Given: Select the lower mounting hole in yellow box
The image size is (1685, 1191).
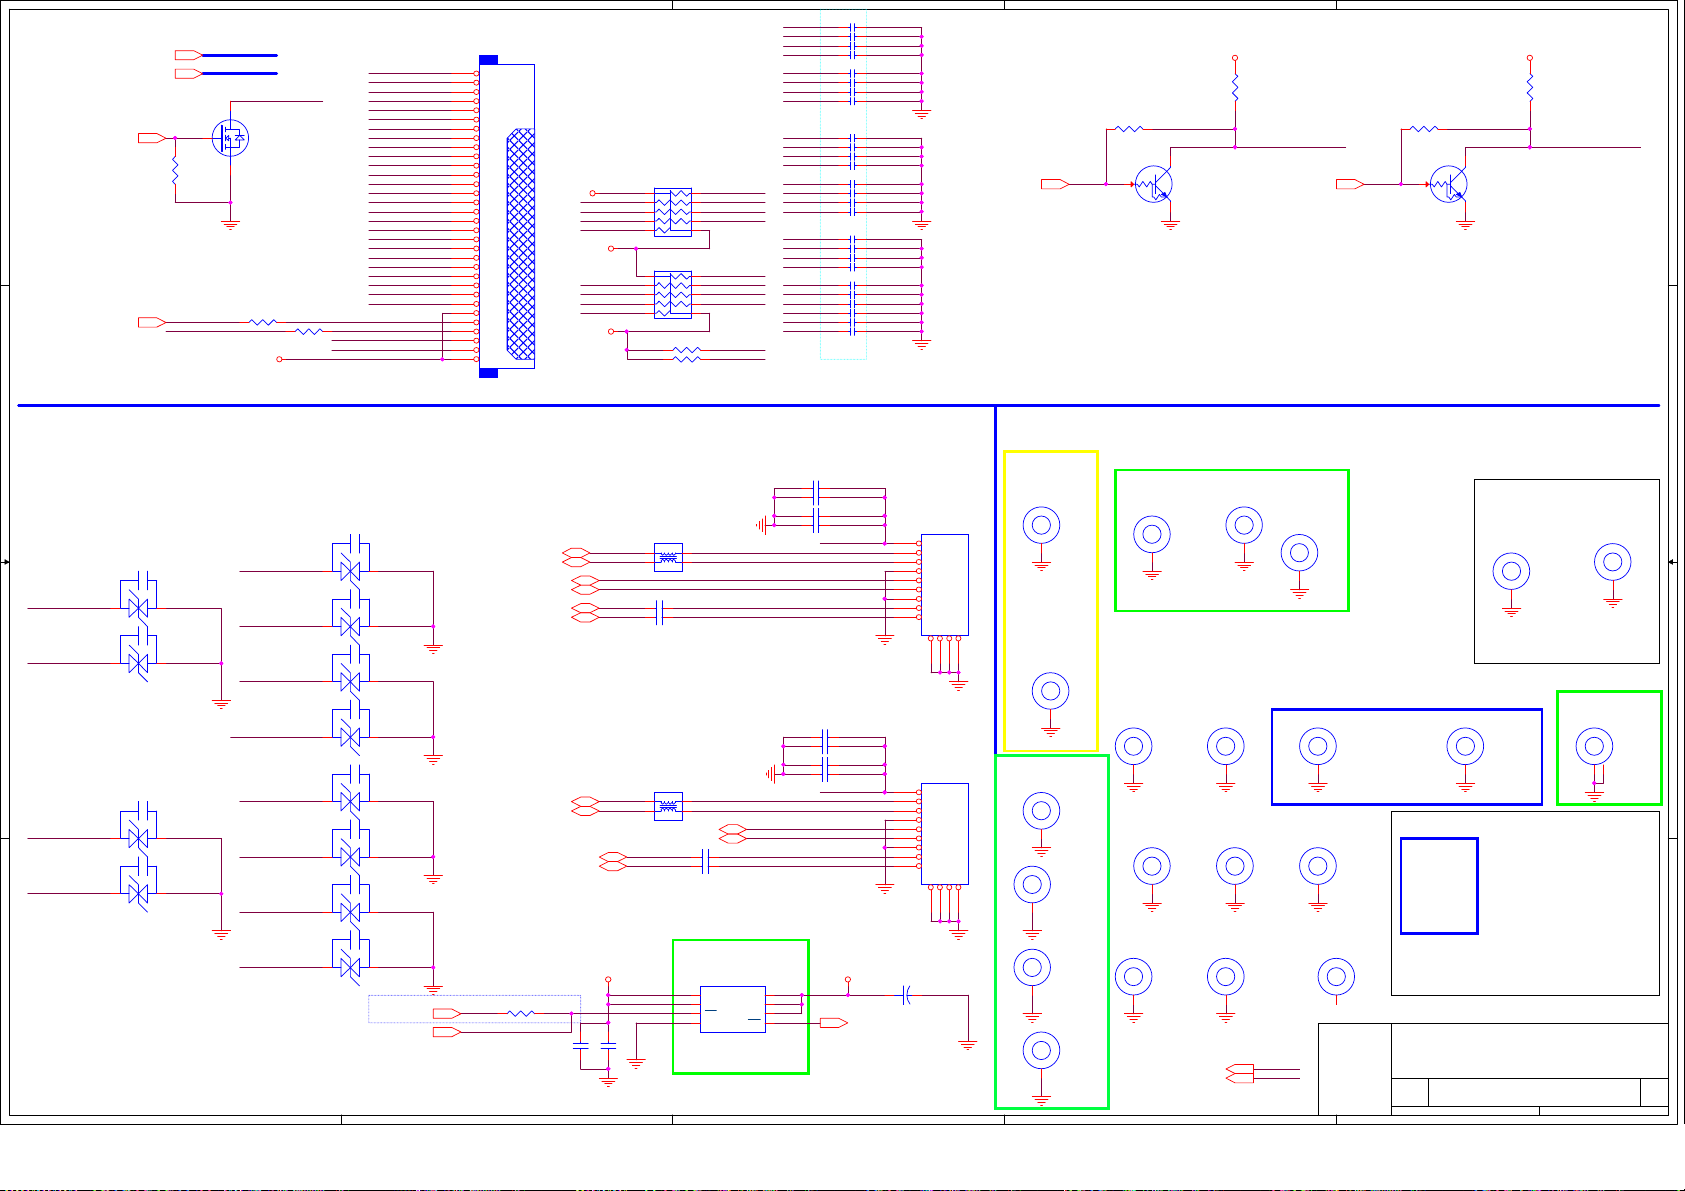Looking at the screenshot, I should 1050,691.
